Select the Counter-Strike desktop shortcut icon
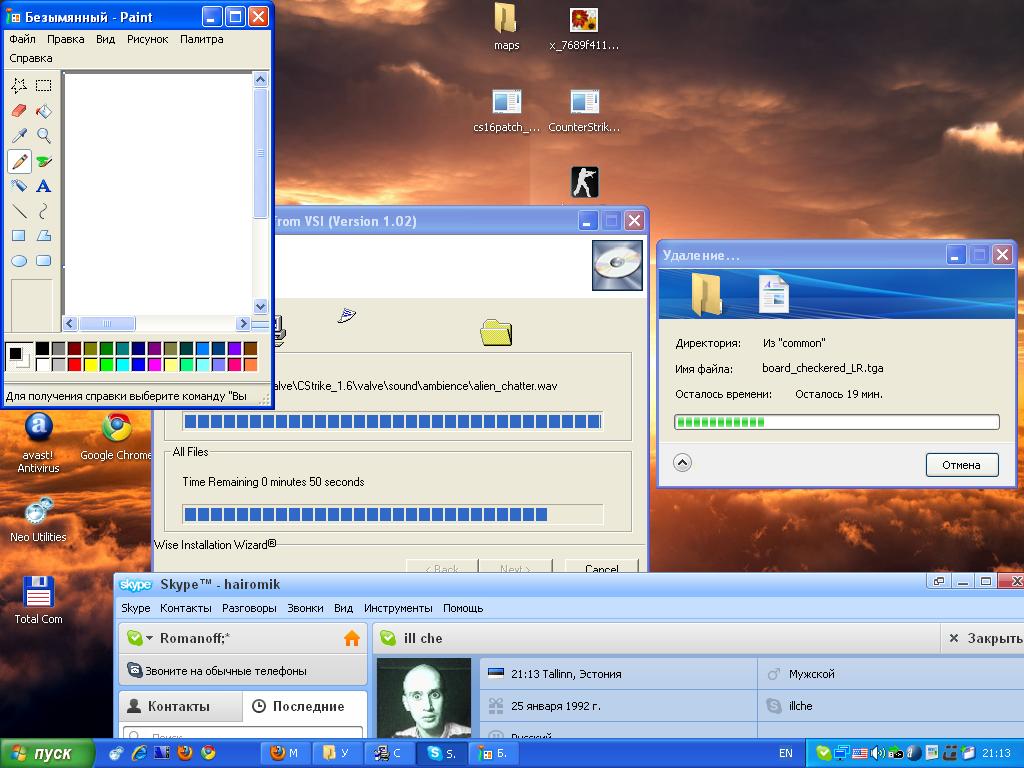 click(x=584, y=182)
